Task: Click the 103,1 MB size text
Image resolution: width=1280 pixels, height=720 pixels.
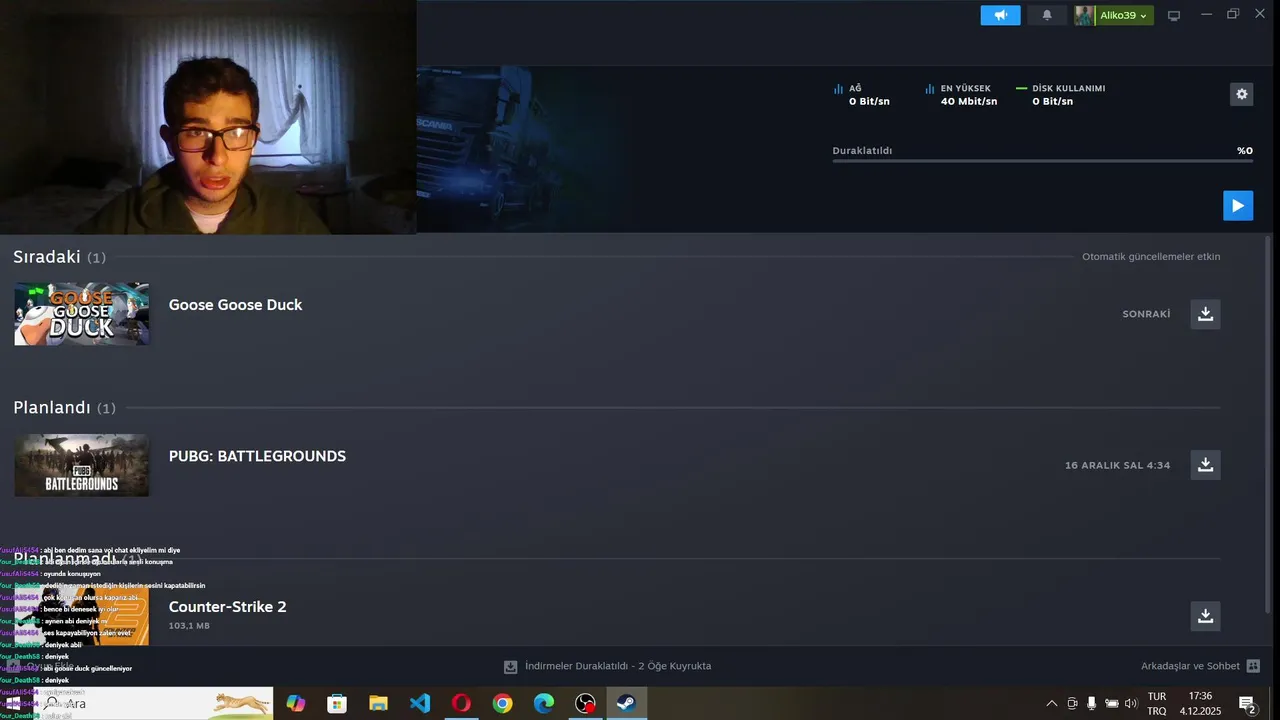Action: 189,626
